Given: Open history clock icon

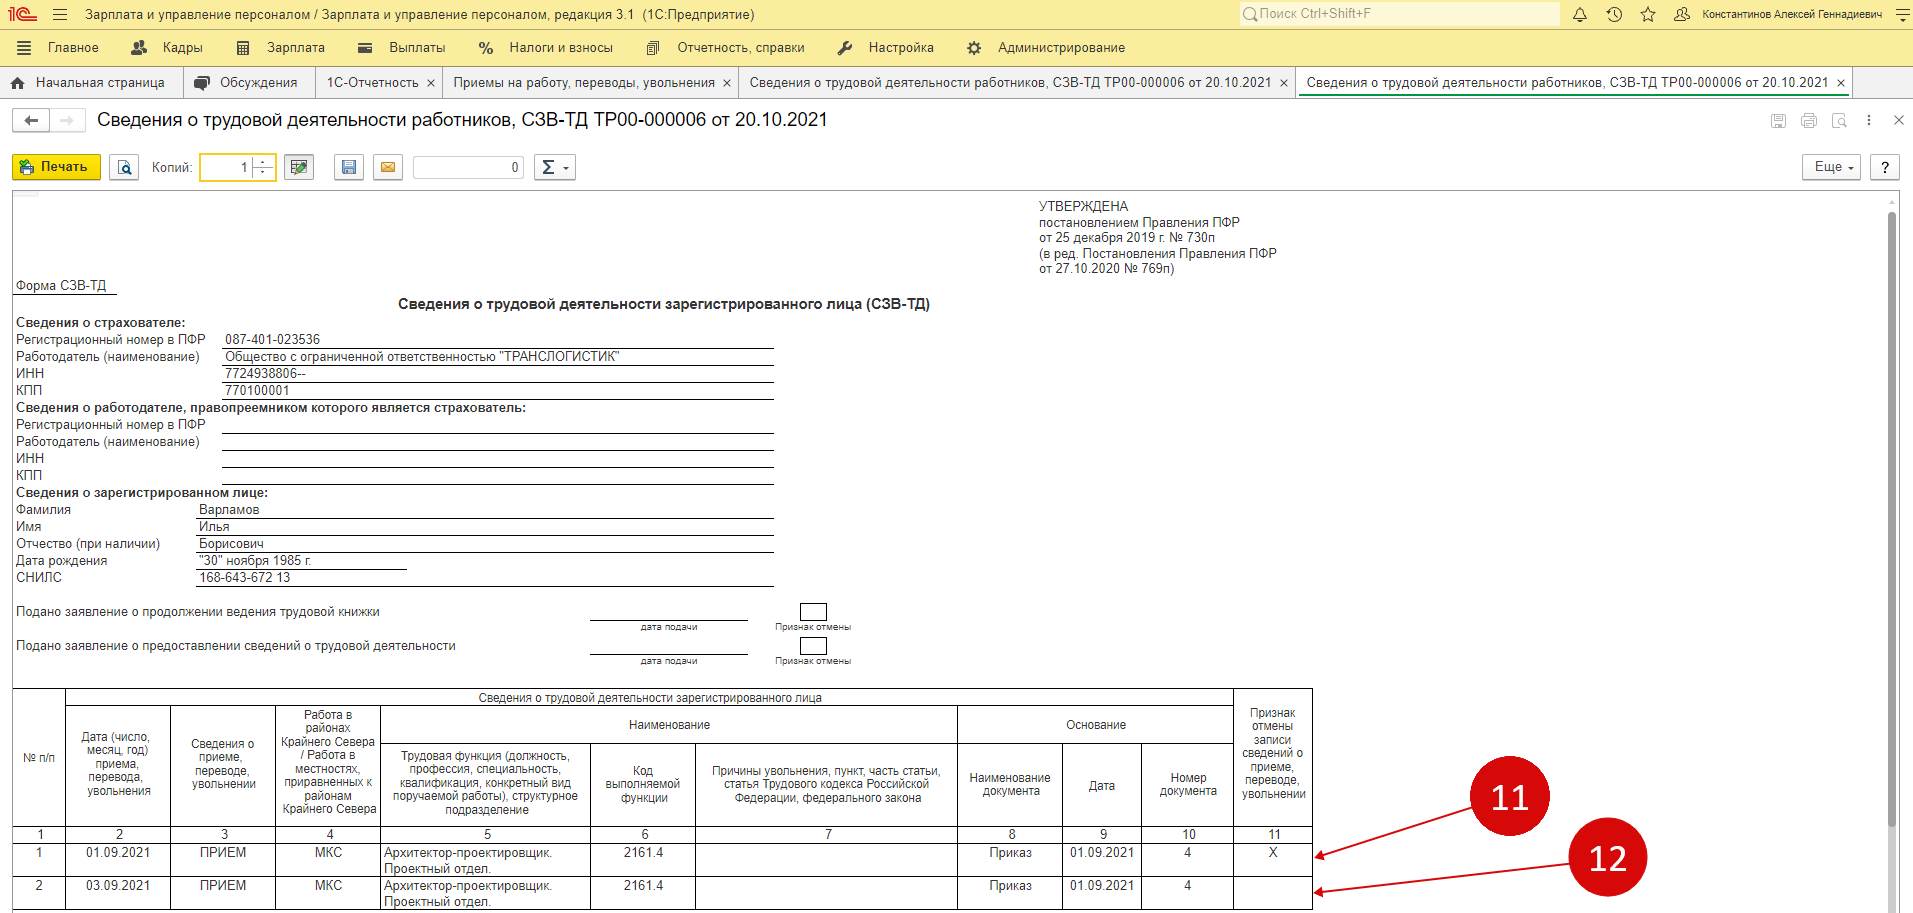Looking at the screenshot, I should click(x=1614, y=15).
